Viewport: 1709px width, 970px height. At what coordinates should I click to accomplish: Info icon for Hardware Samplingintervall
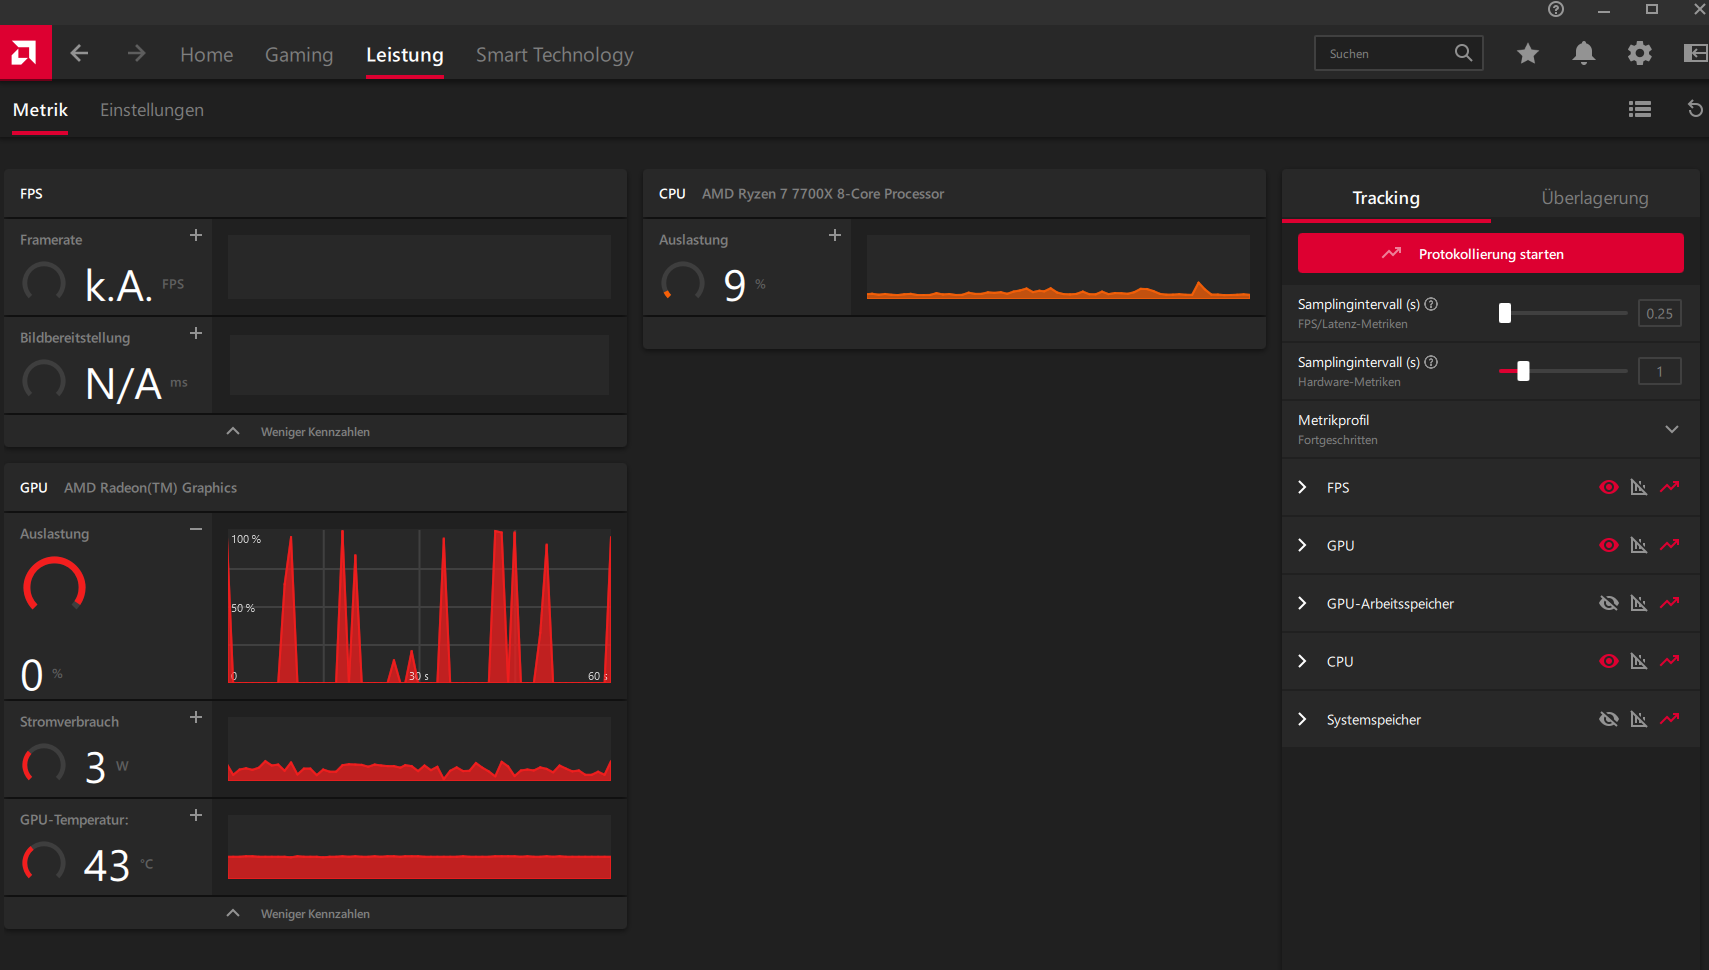click(x=1431, y=362)
